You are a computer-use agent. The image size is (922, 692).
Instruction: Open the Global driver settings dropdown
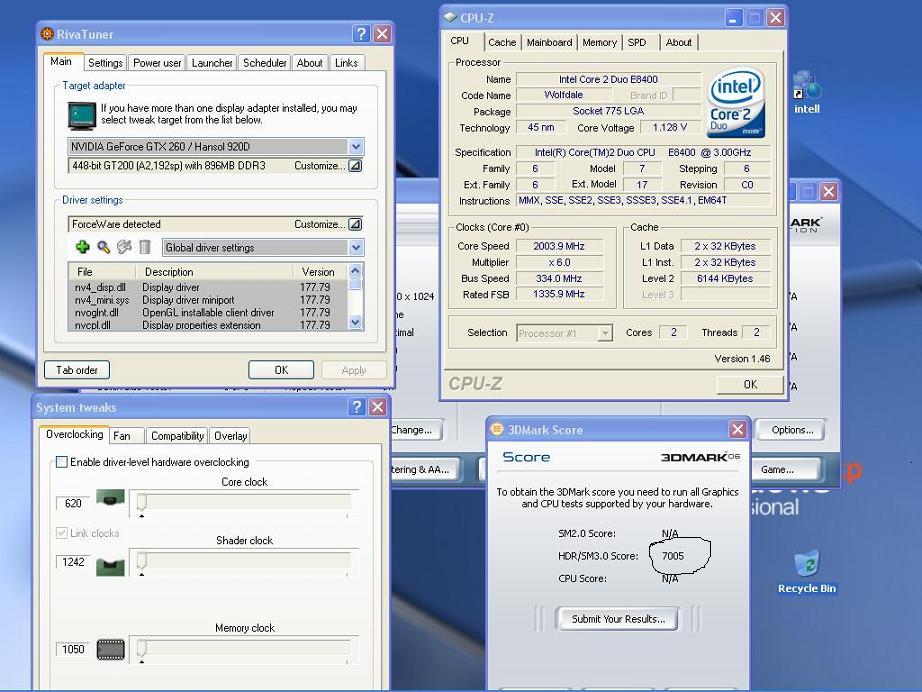click(355, 248)
